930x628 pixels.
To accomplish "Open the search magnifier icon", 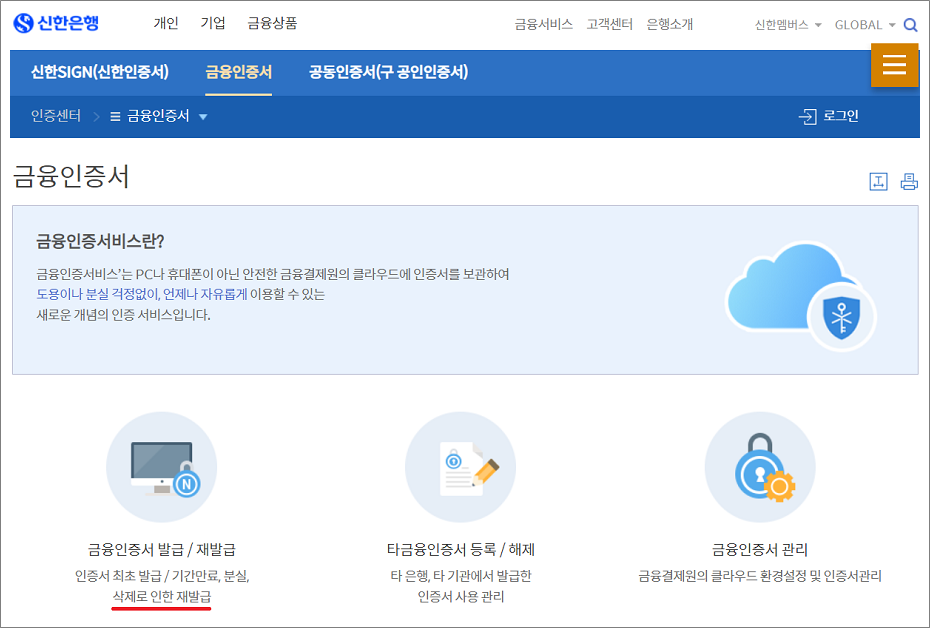I will click(x=910, y=25).
